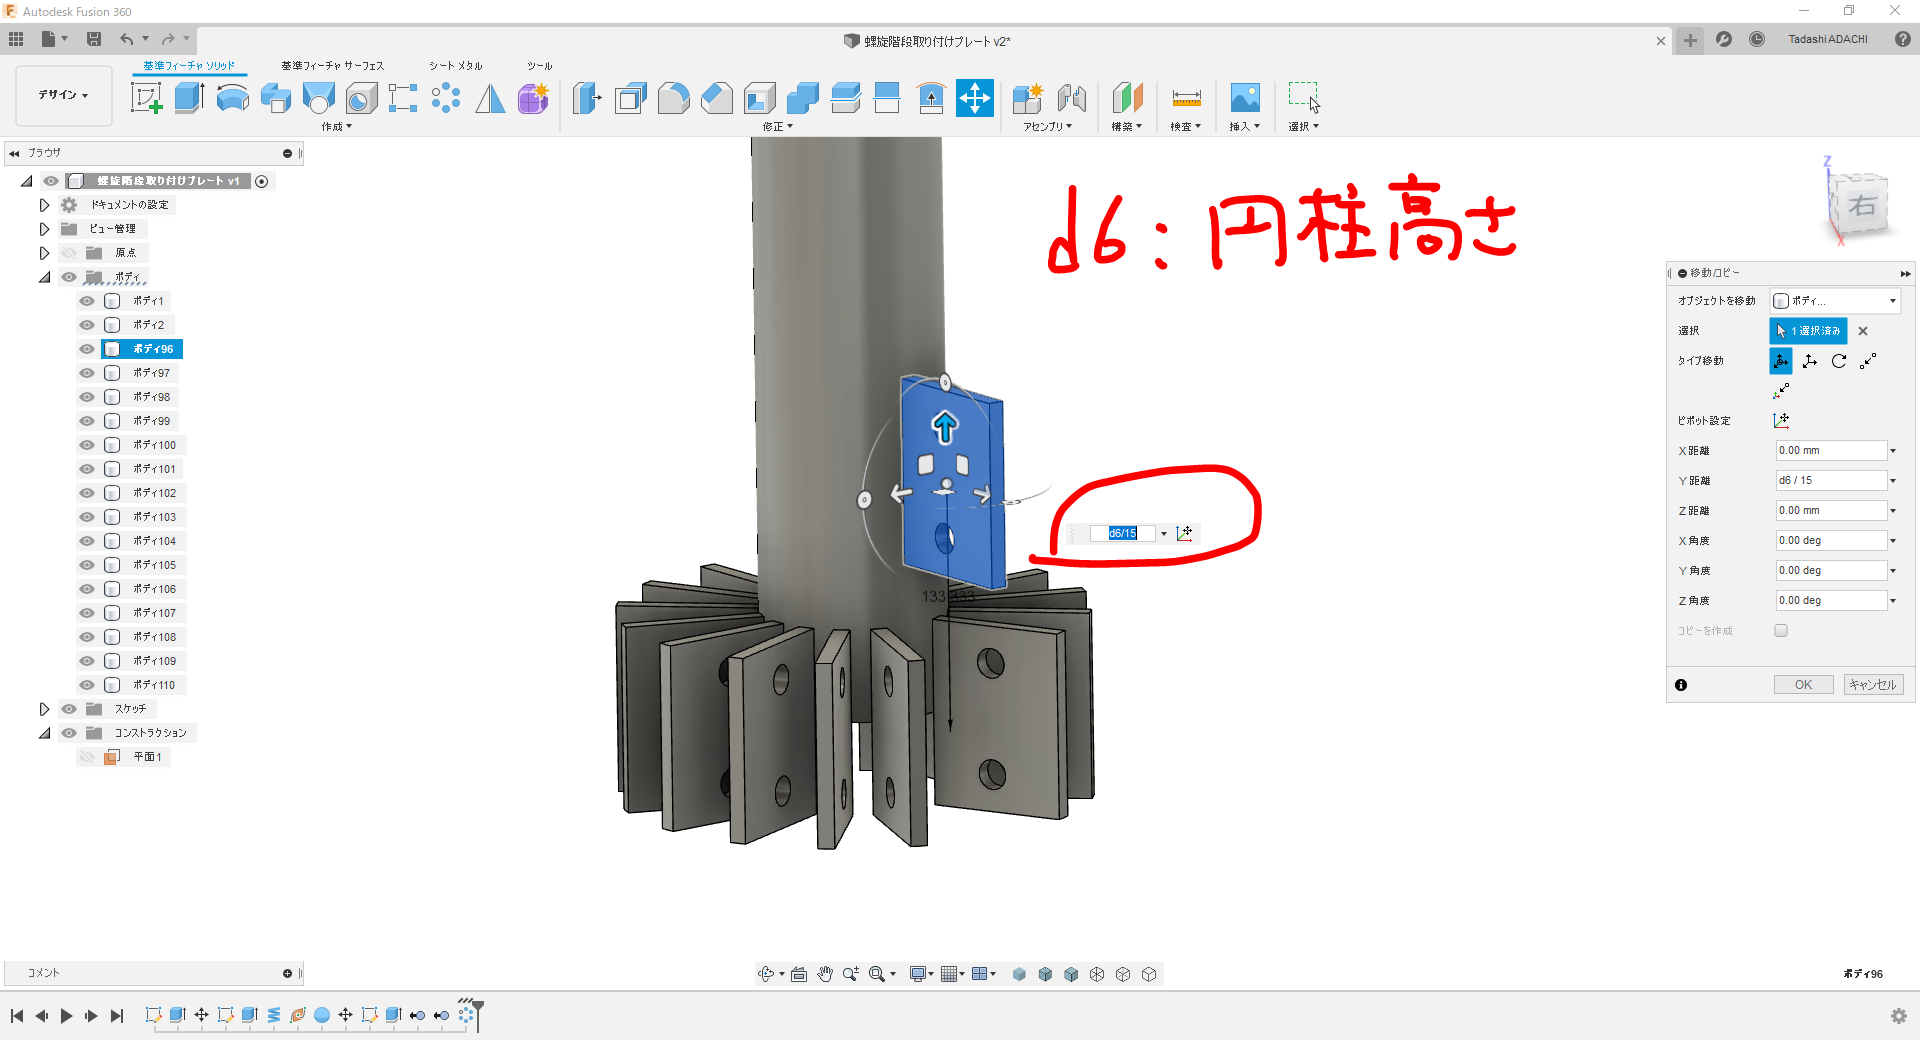The height and width of the screenshot is (1040, 1920).
Task: Show the 原点 origin folder
Action: pyautogui.click(x=69, y=253)
